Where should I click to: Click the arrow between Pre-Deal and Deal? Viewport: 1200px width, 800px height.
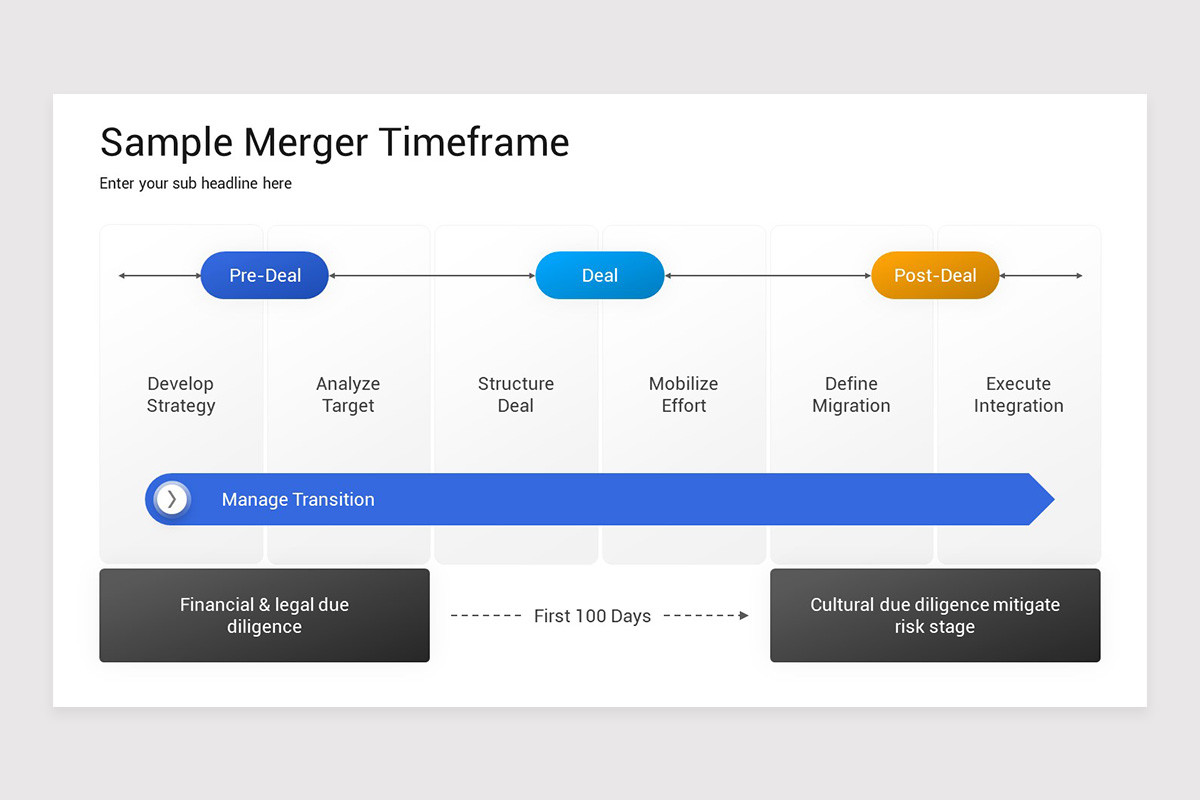[432, 275]
